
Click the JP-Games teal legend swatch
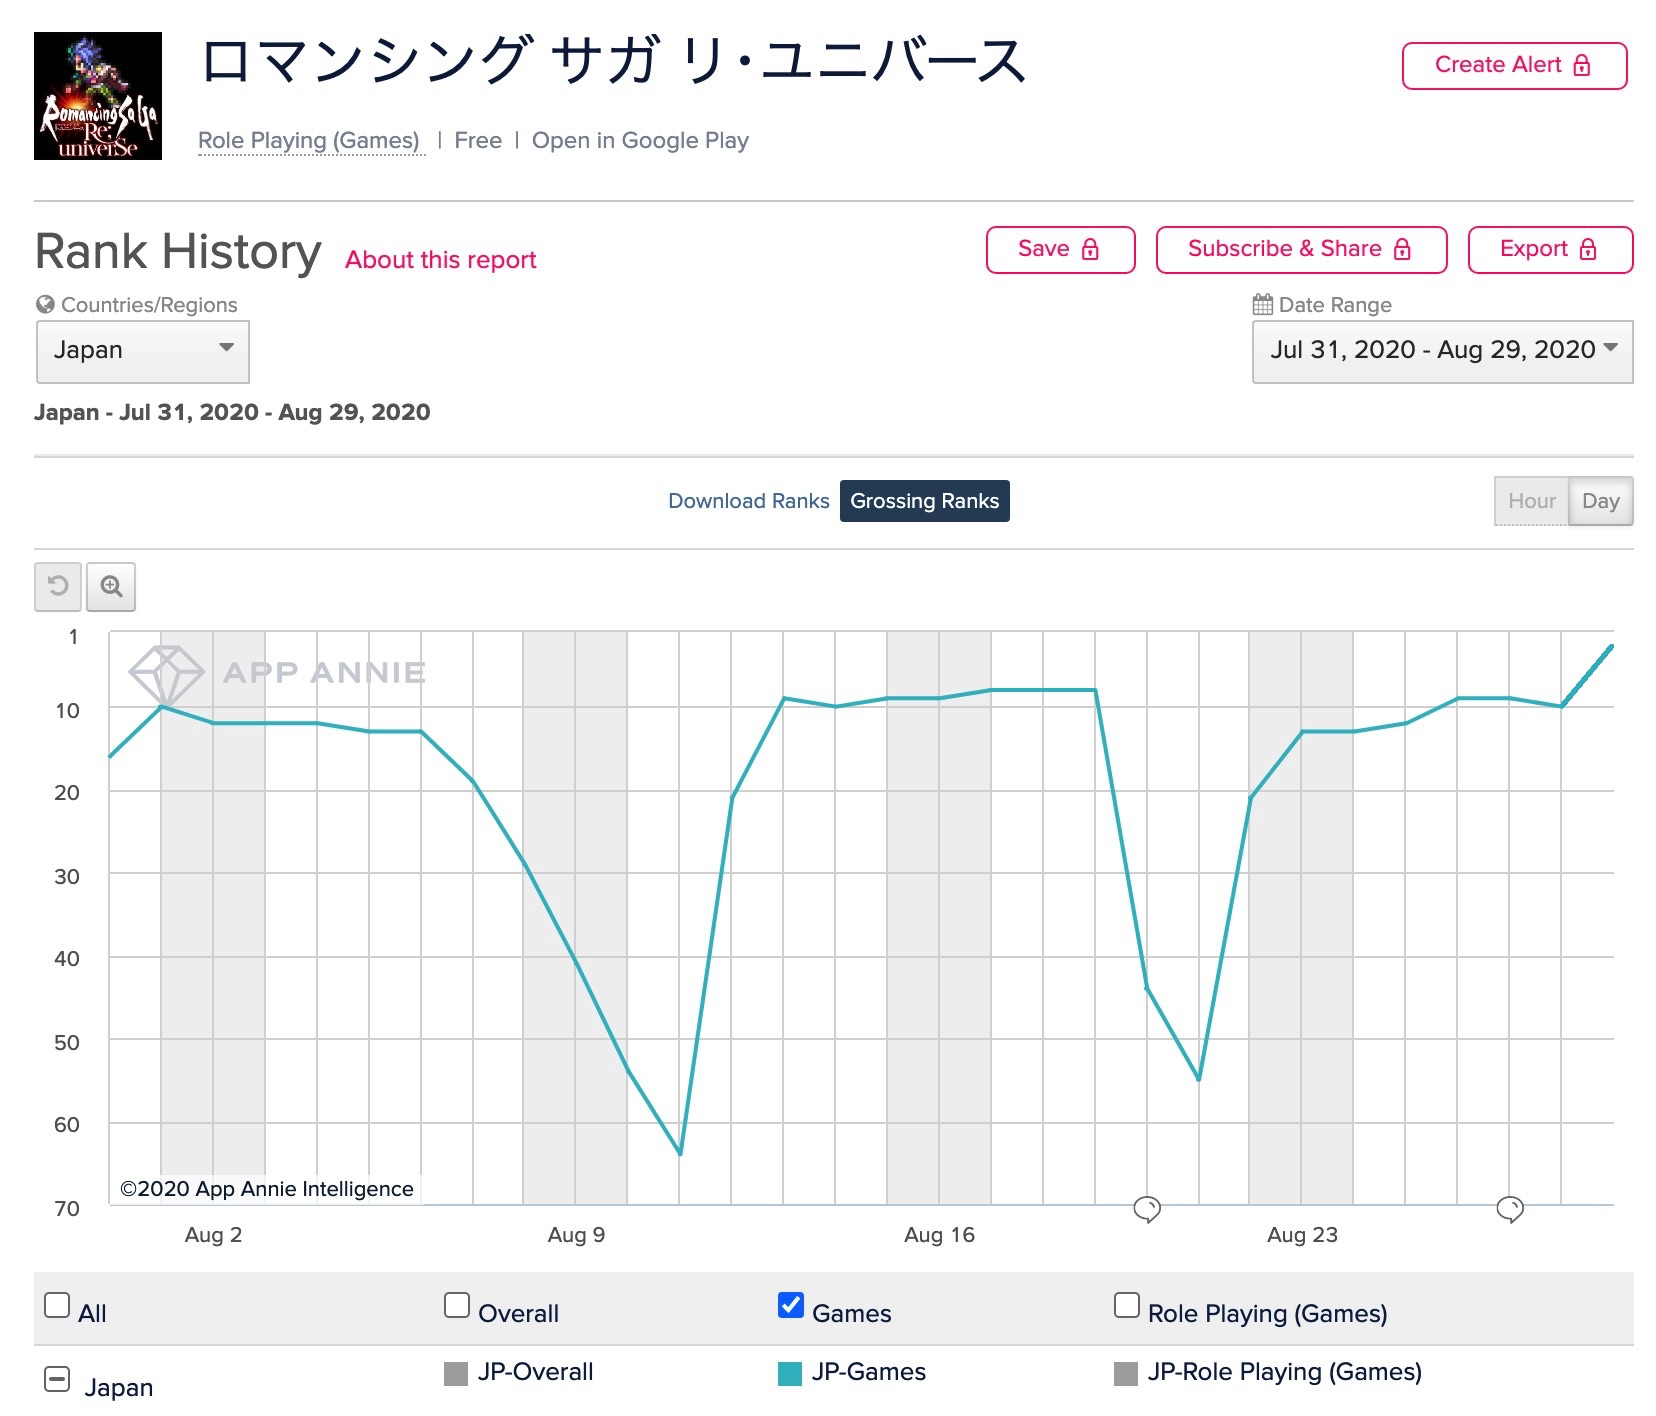(790, 1374)
